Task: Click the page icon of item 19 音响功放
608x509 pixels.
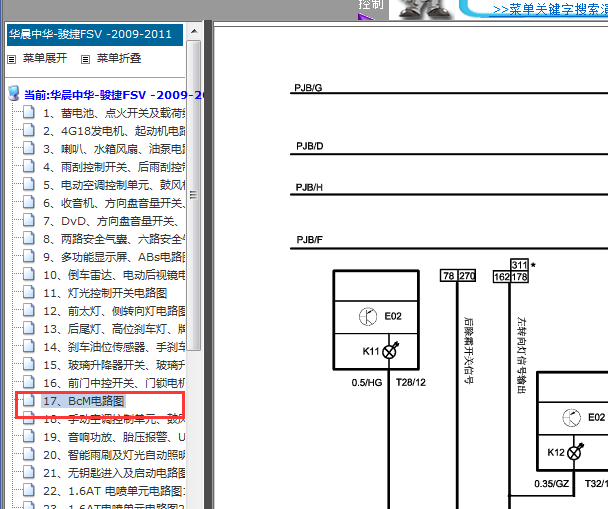Action: pyautogui.click(x=29, y=437)
